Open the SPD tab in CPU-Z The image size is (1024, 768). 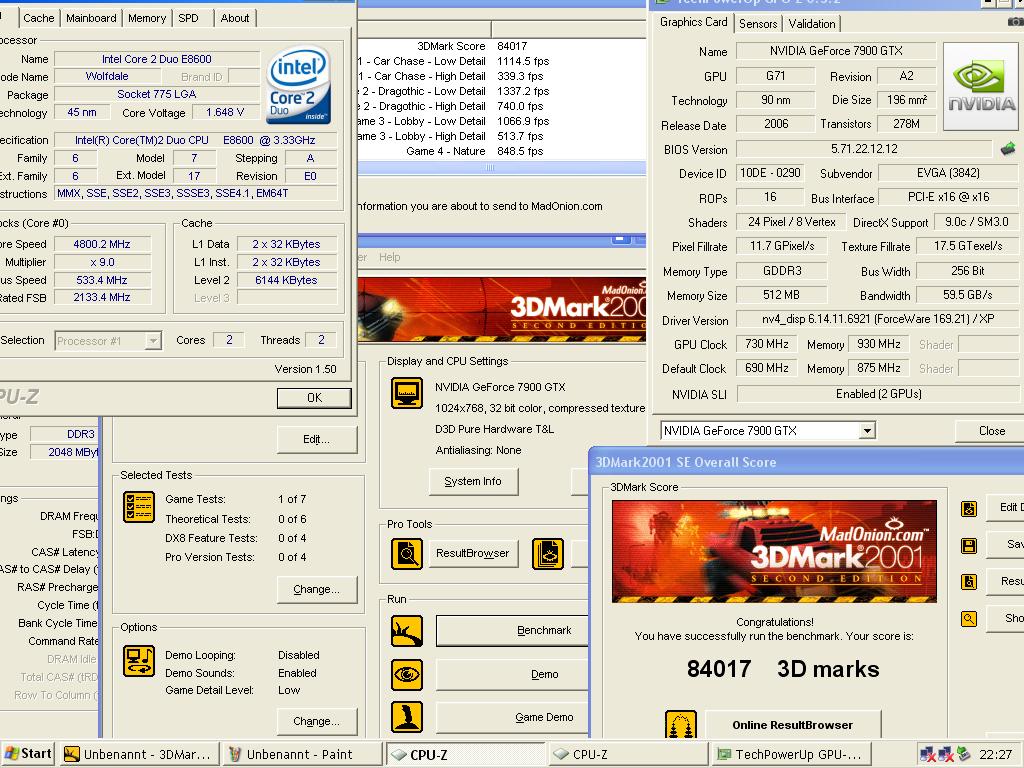[x=189, y=18]
